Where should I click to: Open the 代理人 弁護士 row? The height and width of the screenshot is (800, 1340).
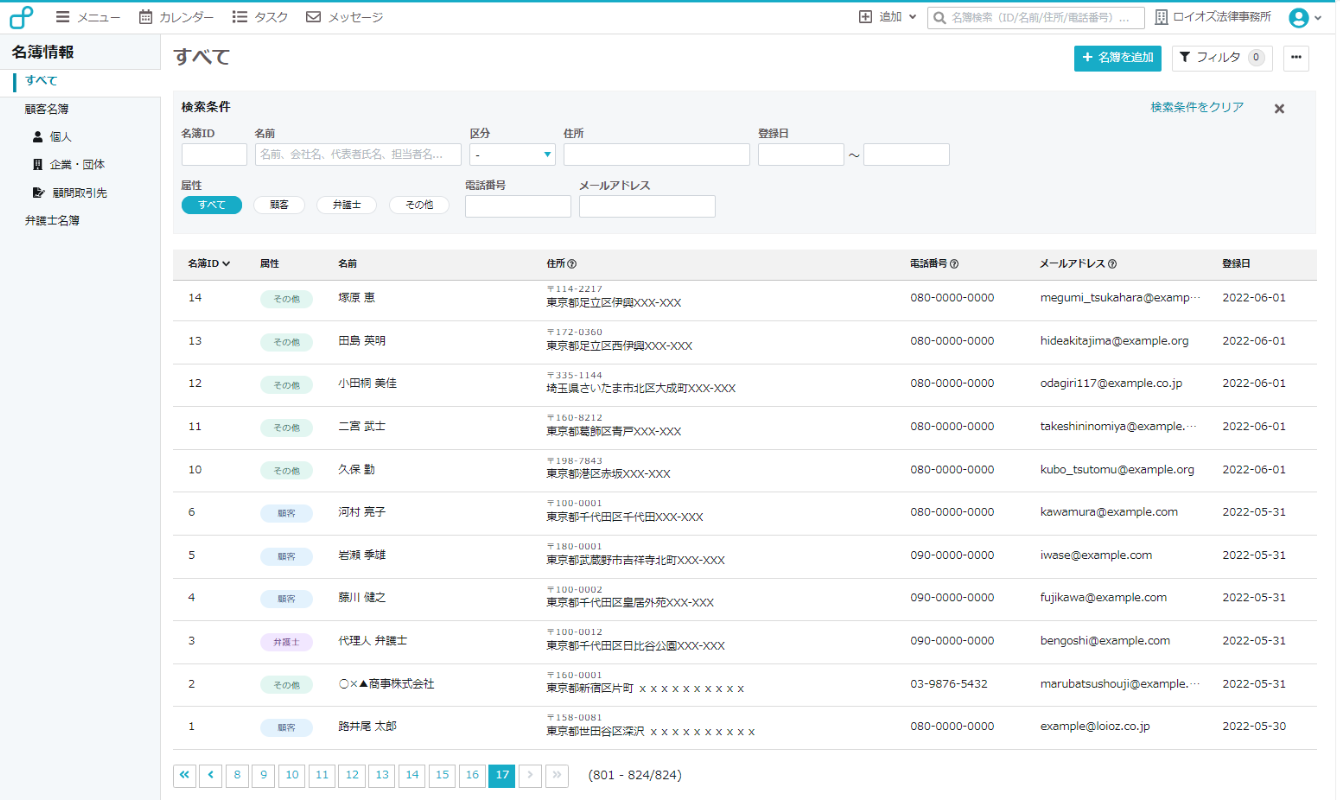pyautogui.click(x=744, y=641)
